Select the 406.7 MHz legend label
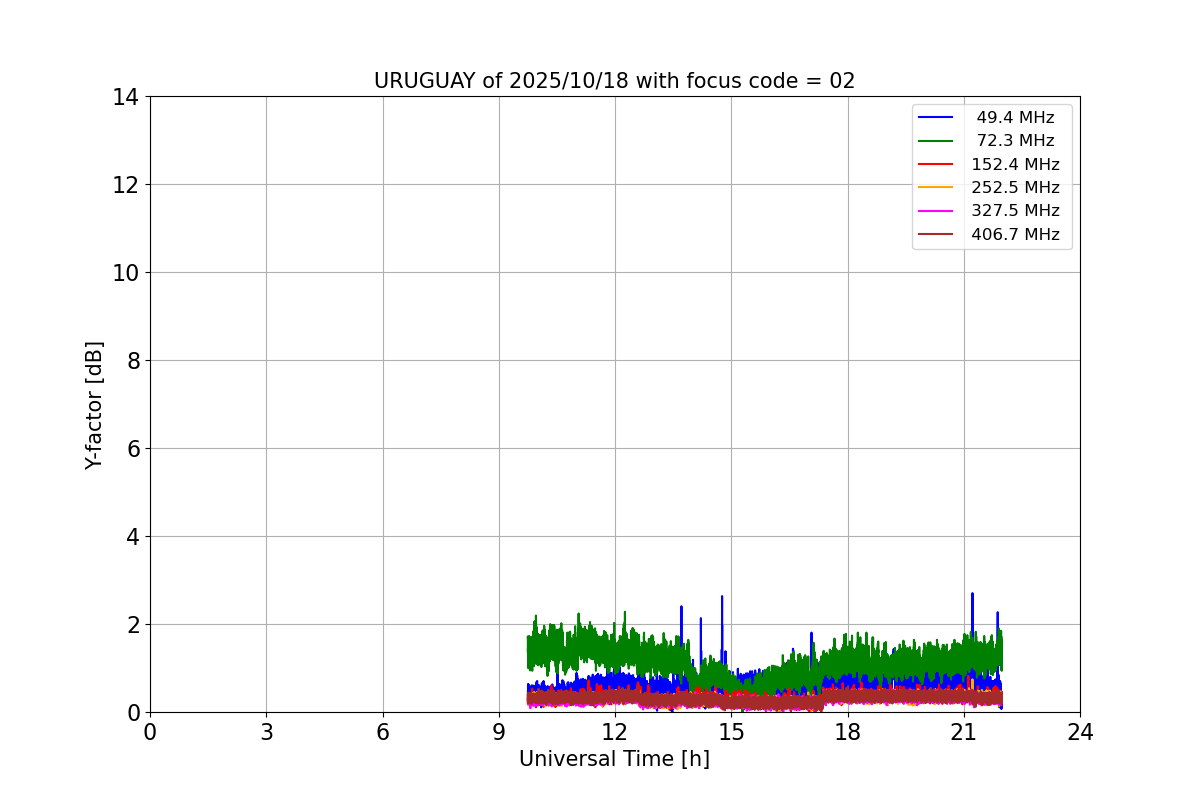 tap(1015, 234)
